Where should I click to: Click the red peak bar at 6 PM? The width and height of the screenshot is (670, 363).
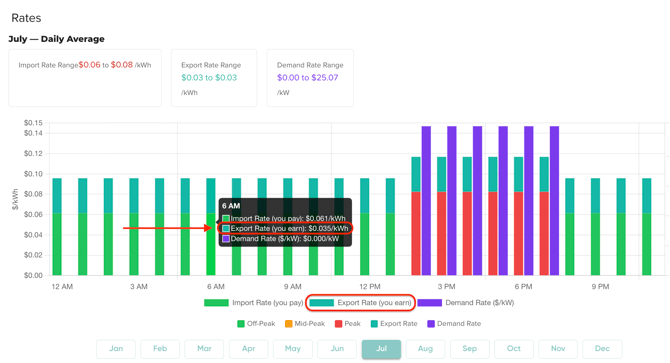518,234
